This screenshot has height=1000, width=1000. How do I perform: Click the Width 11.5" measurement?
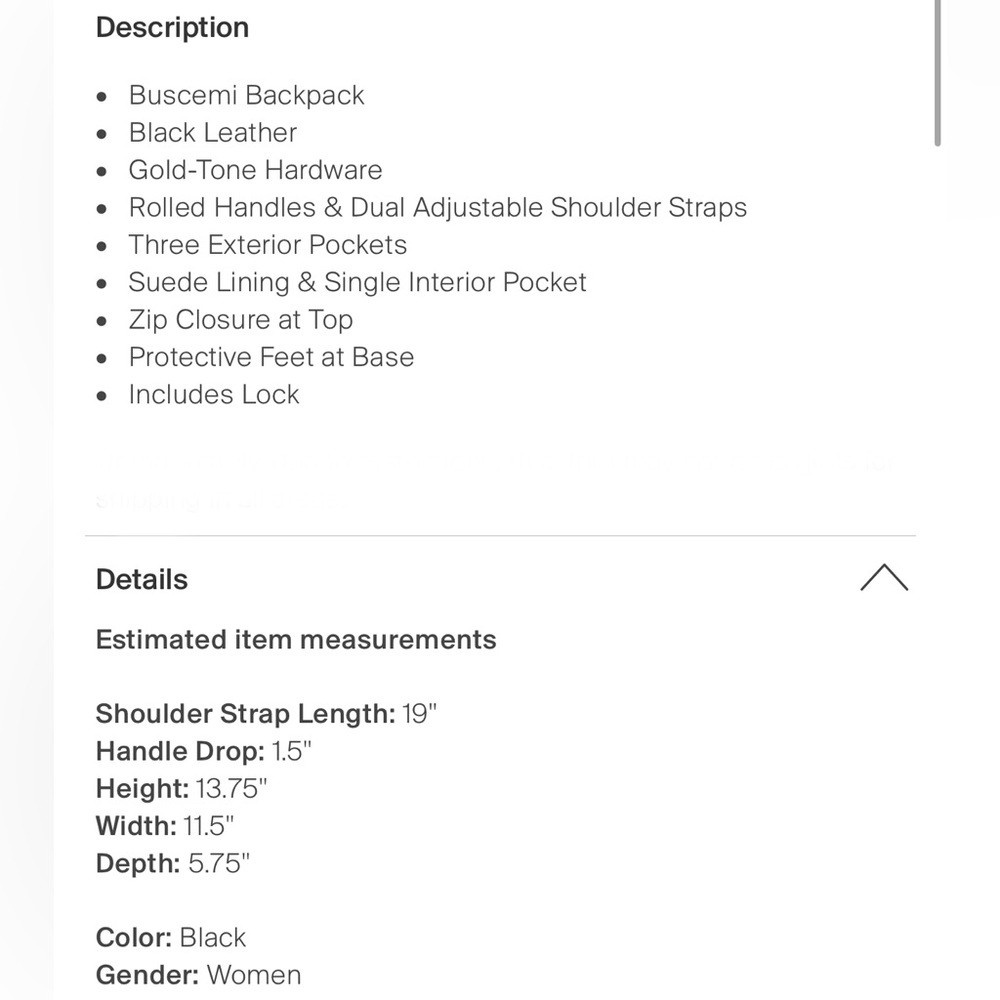165,826
